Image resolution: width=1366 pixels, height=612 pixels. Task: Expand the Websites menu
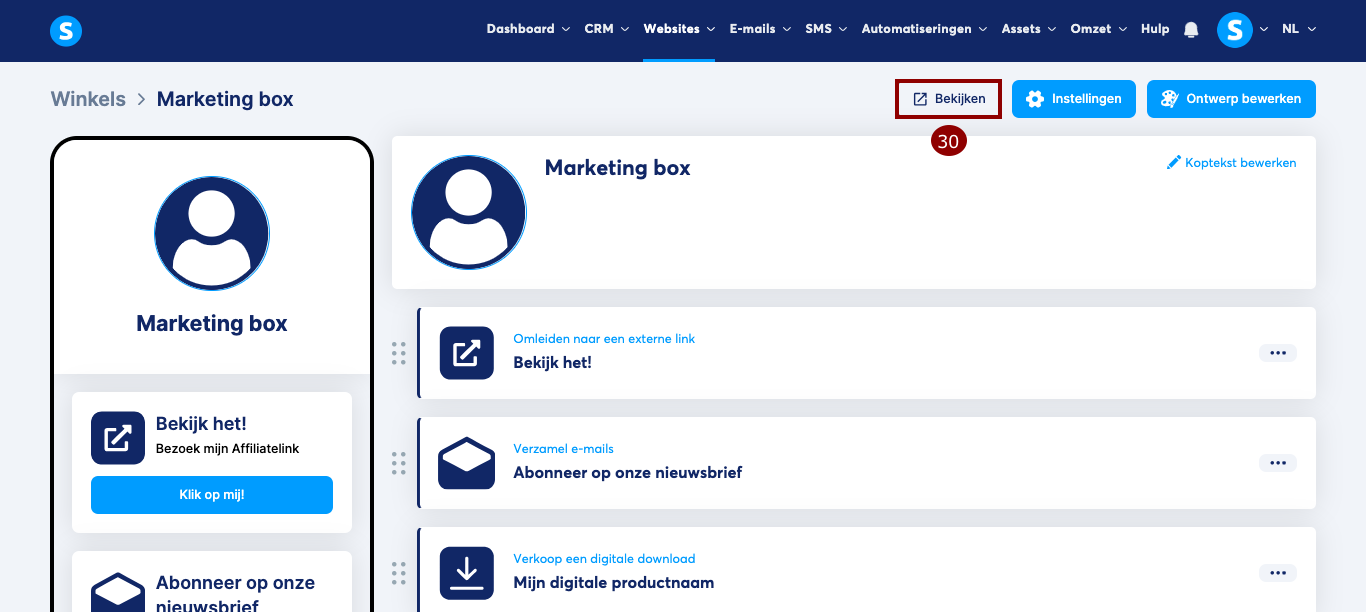point(679,29)
